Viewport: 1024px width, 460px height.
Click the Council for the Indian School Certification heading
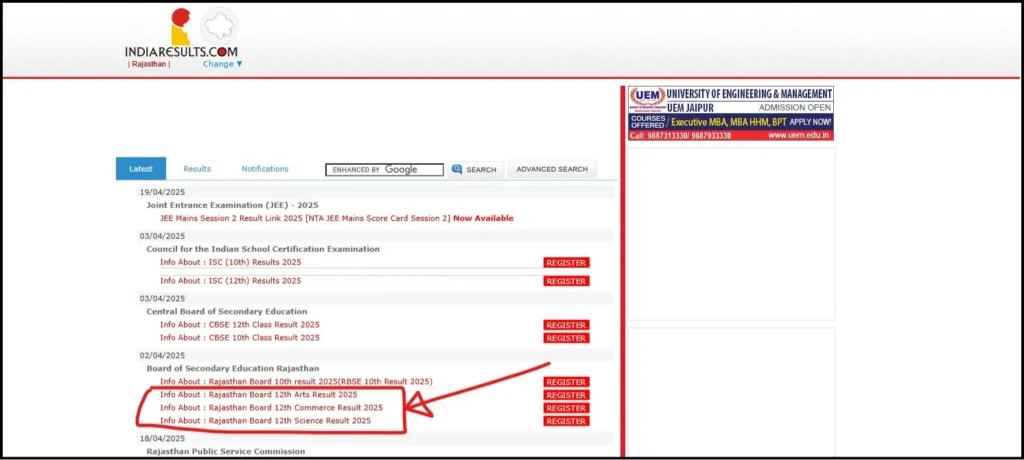263,249
